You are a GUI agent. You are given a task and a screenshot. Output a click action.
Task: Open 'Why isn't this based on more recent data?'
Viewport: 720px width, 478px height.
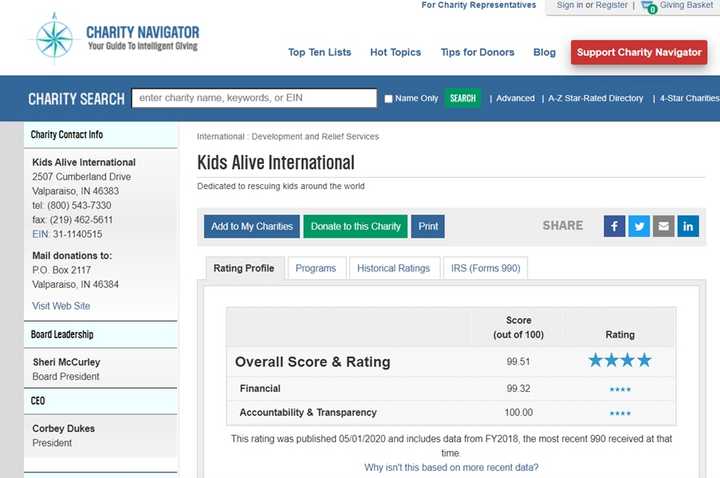point(451,467)
